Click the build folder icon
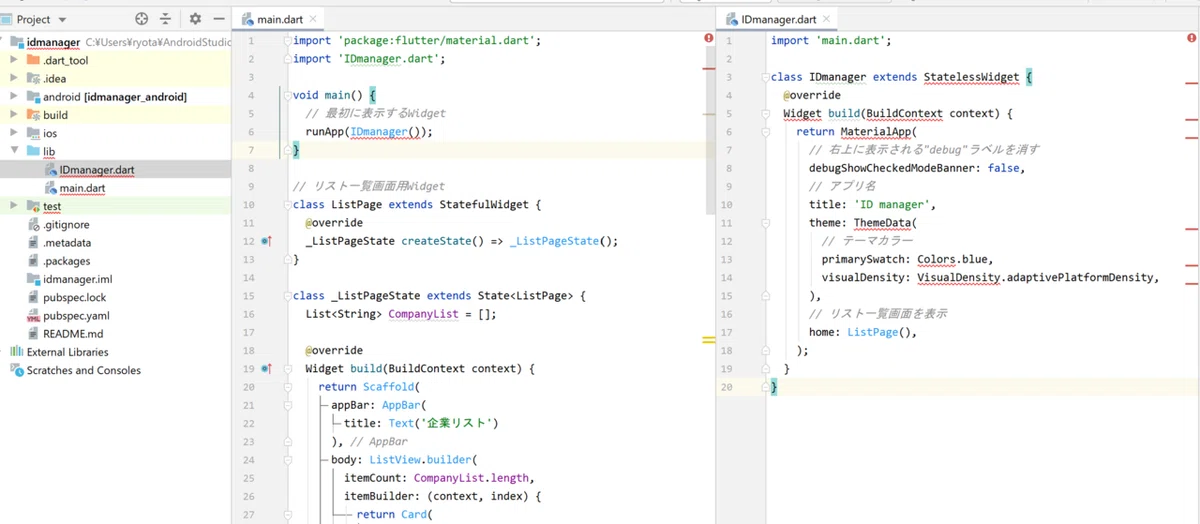The height and width of the screenshot is (524, 1200). [x=33, y=115]
